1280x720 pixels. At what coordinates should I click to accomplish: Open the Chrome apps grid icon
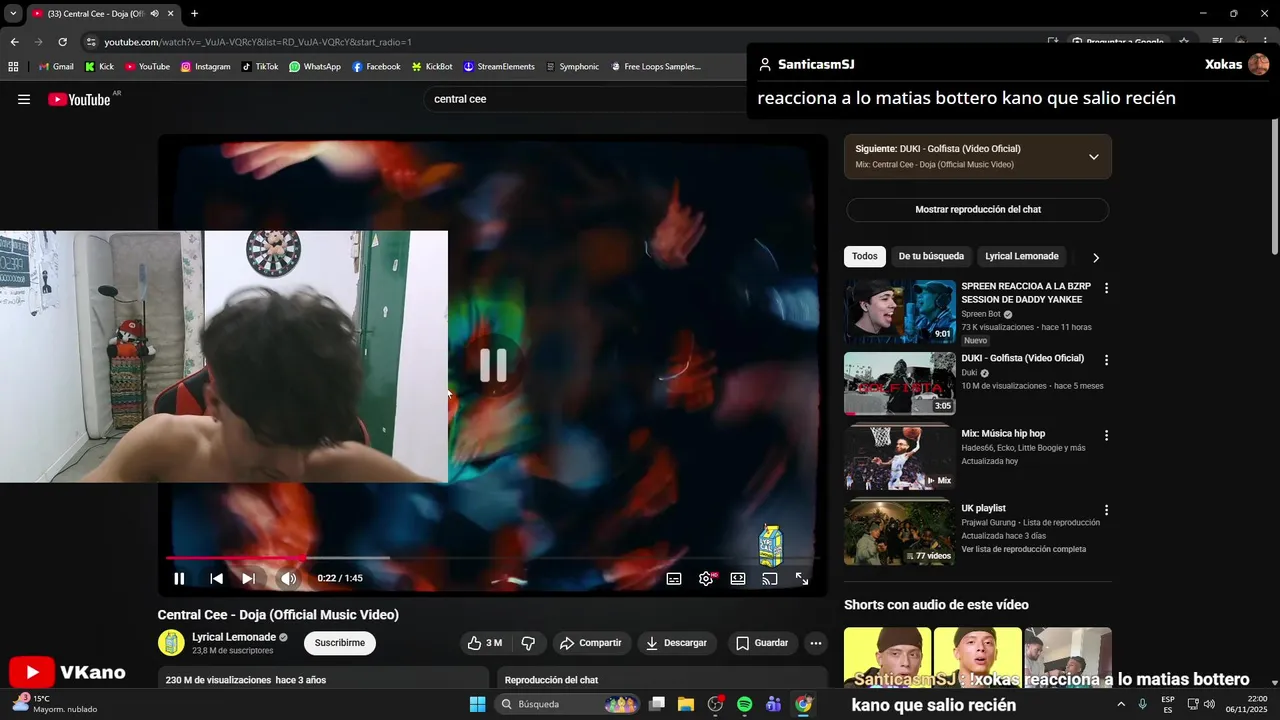point(13,67)
